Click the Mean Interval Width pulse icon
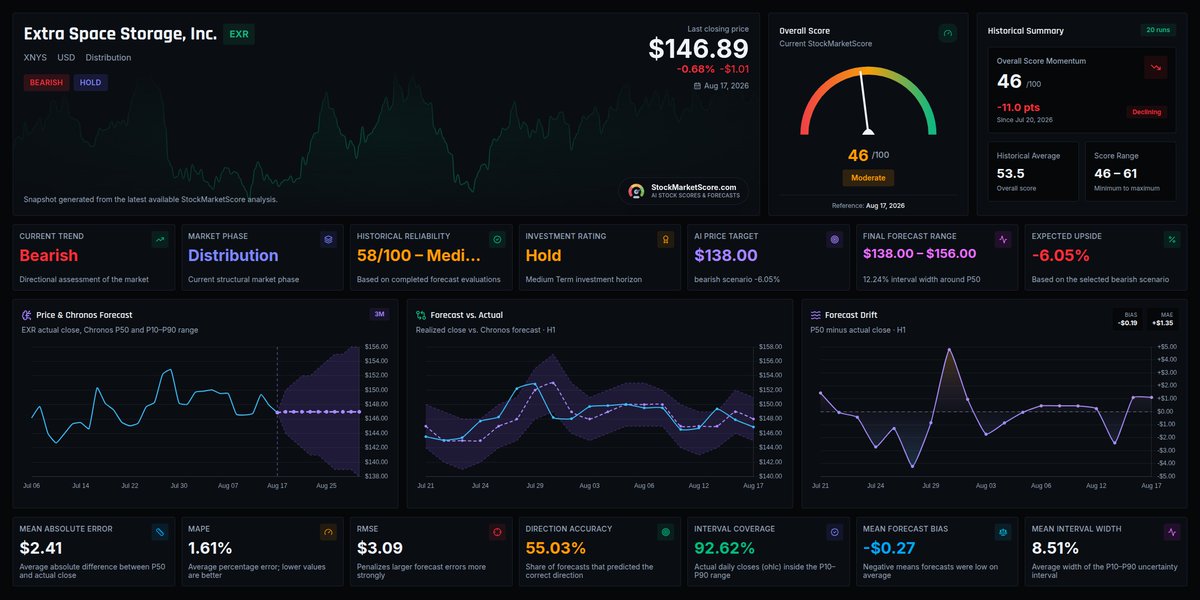Viewport: 1200px width, 600px height. click(1171, 532)
